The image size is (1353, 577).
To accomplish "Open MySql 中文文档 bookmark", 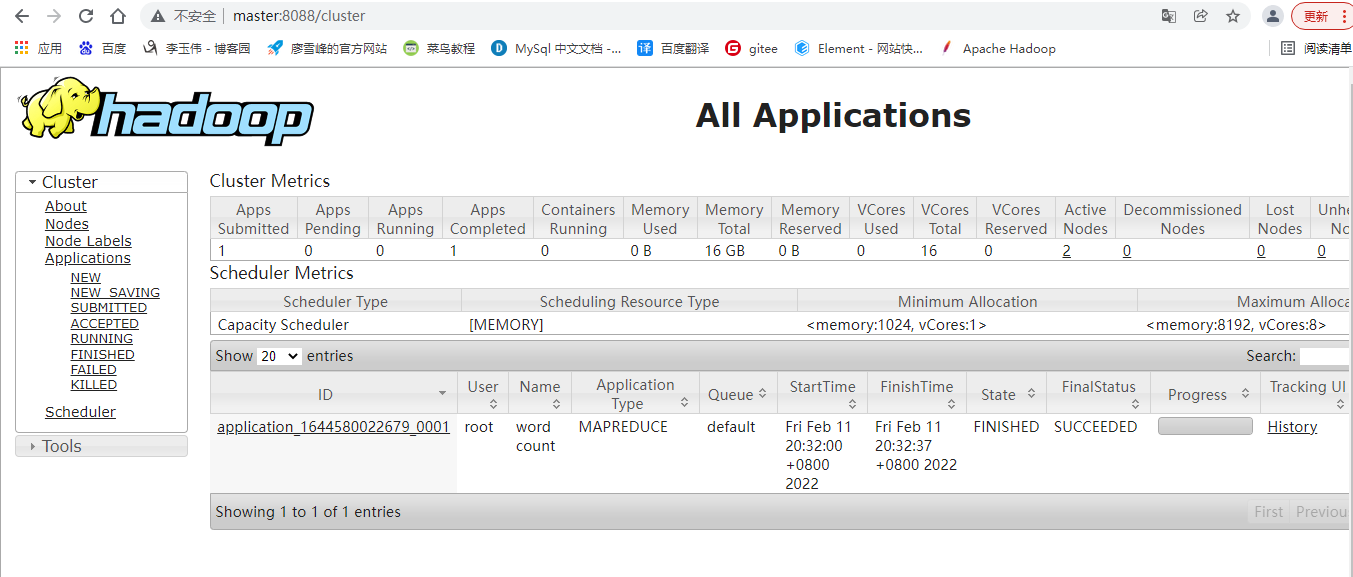I will pyautogui.click(x=556, y=48).
